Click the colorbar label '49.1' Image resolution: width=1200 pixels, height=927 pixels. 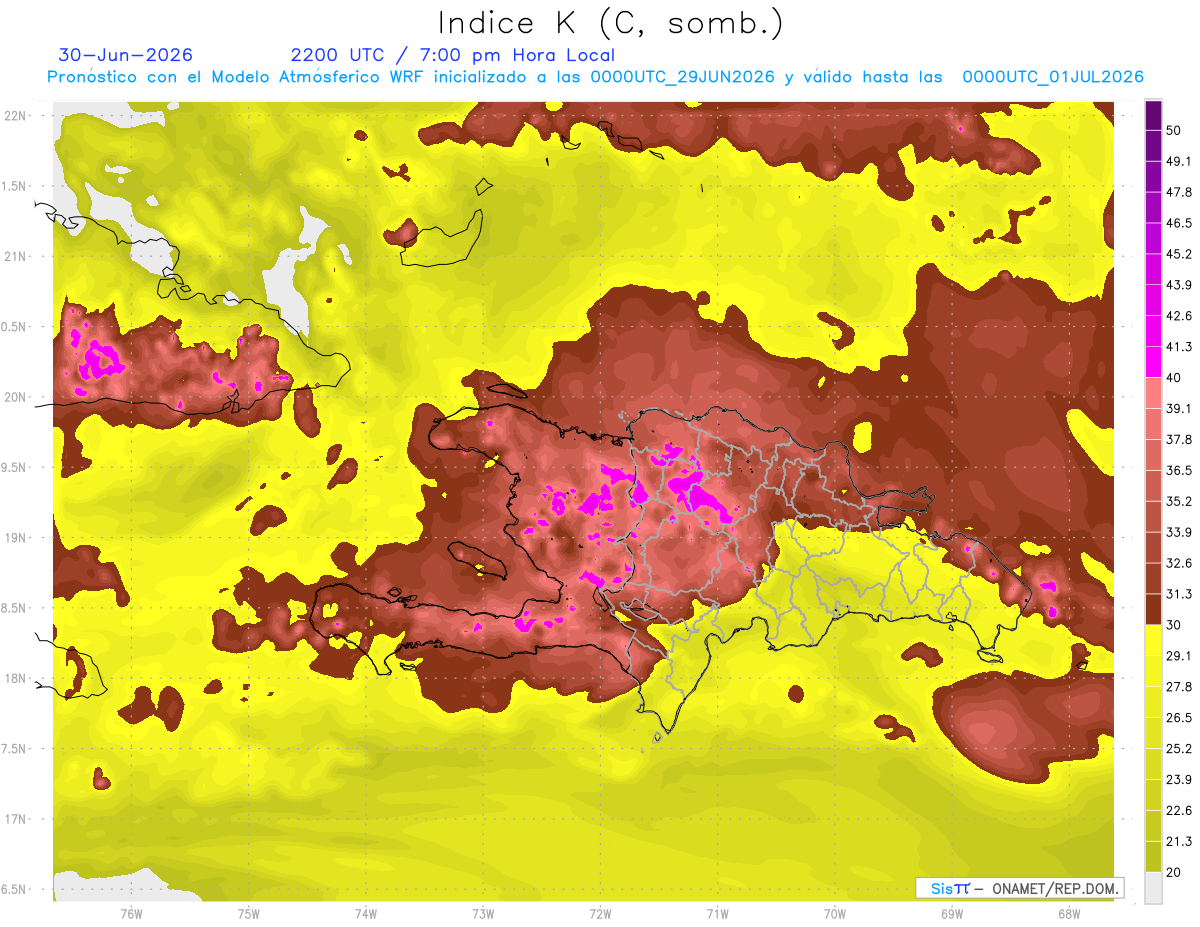[x=1178, y=161]
